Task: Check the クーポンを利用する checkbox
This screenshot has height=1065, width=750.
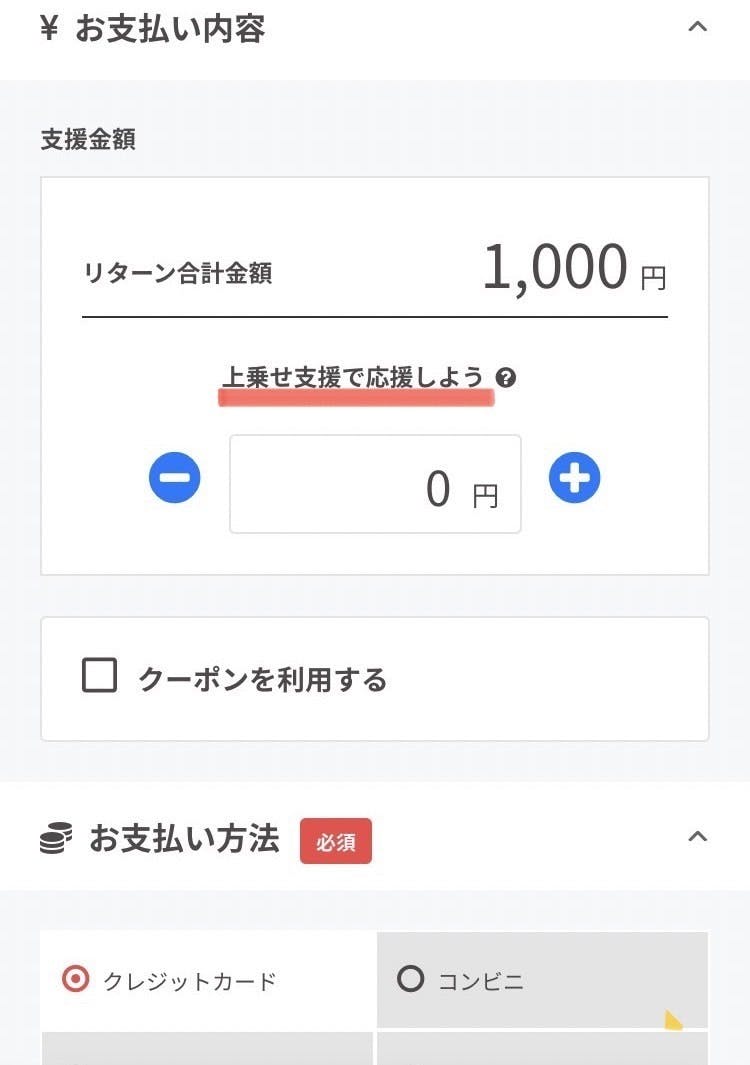Action: pos(100,677)
